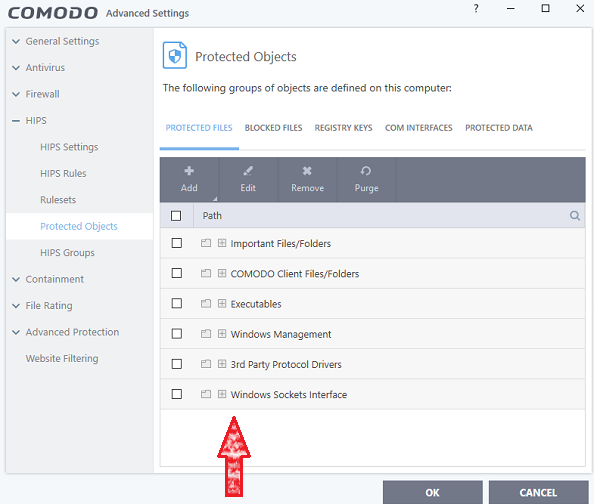594x504 pixels.
Task: Expand the Containment section chevron
Action: [16, 280]
